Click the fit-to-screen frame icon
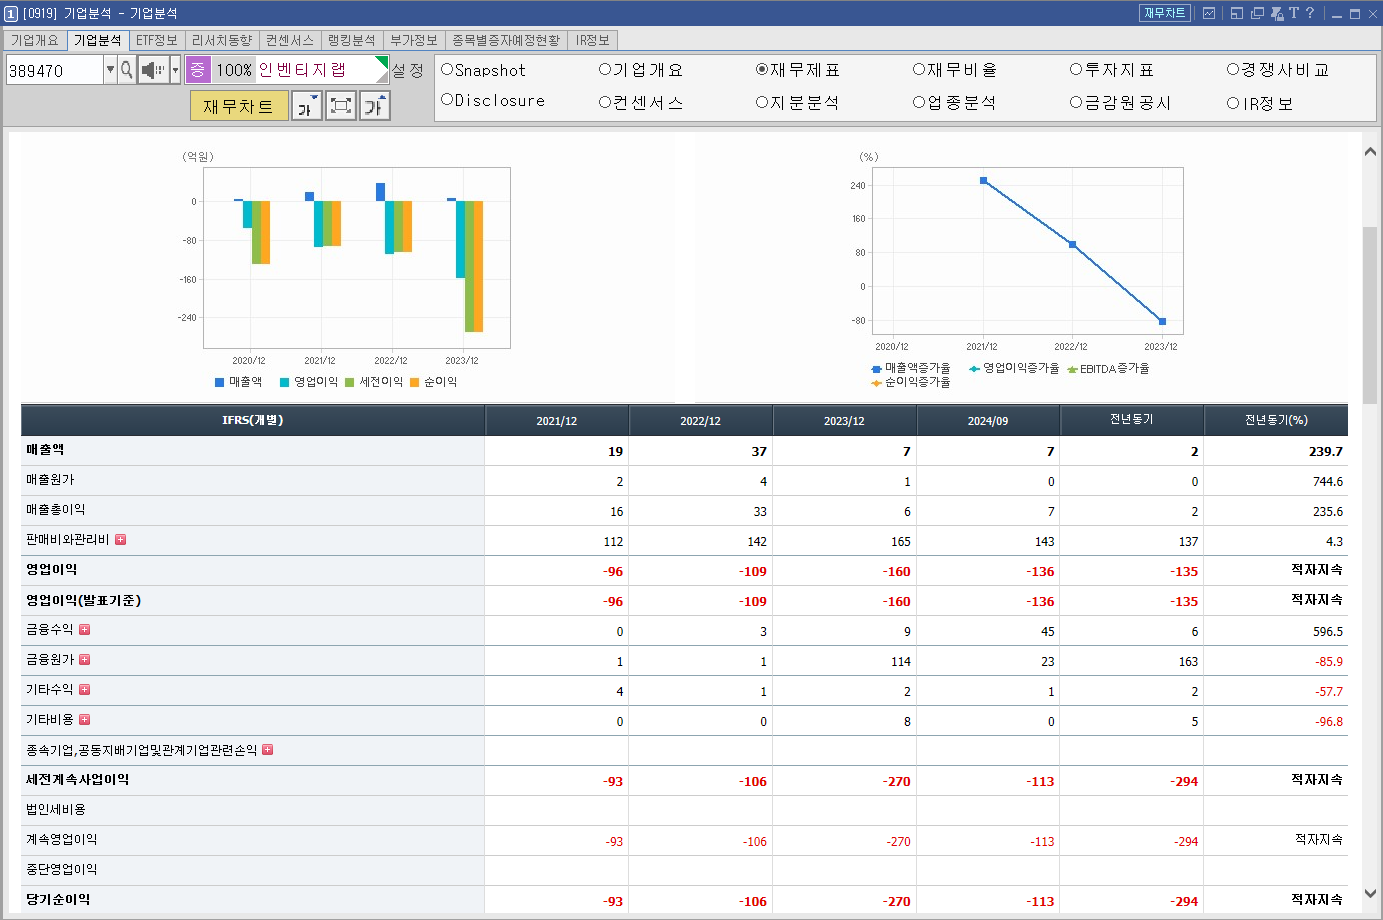 341,106
